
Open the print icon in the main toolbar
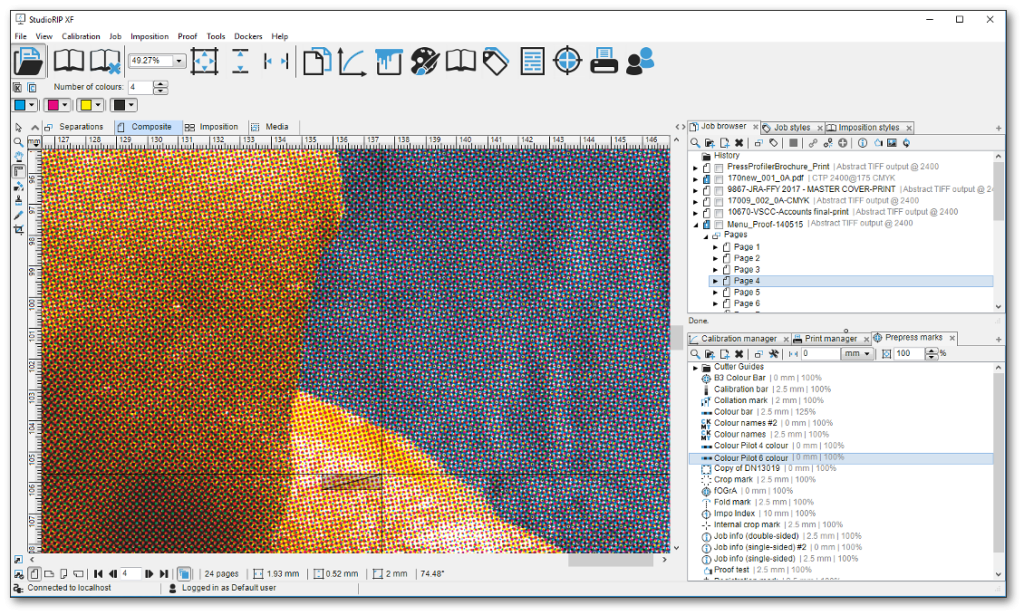[602, 61]
